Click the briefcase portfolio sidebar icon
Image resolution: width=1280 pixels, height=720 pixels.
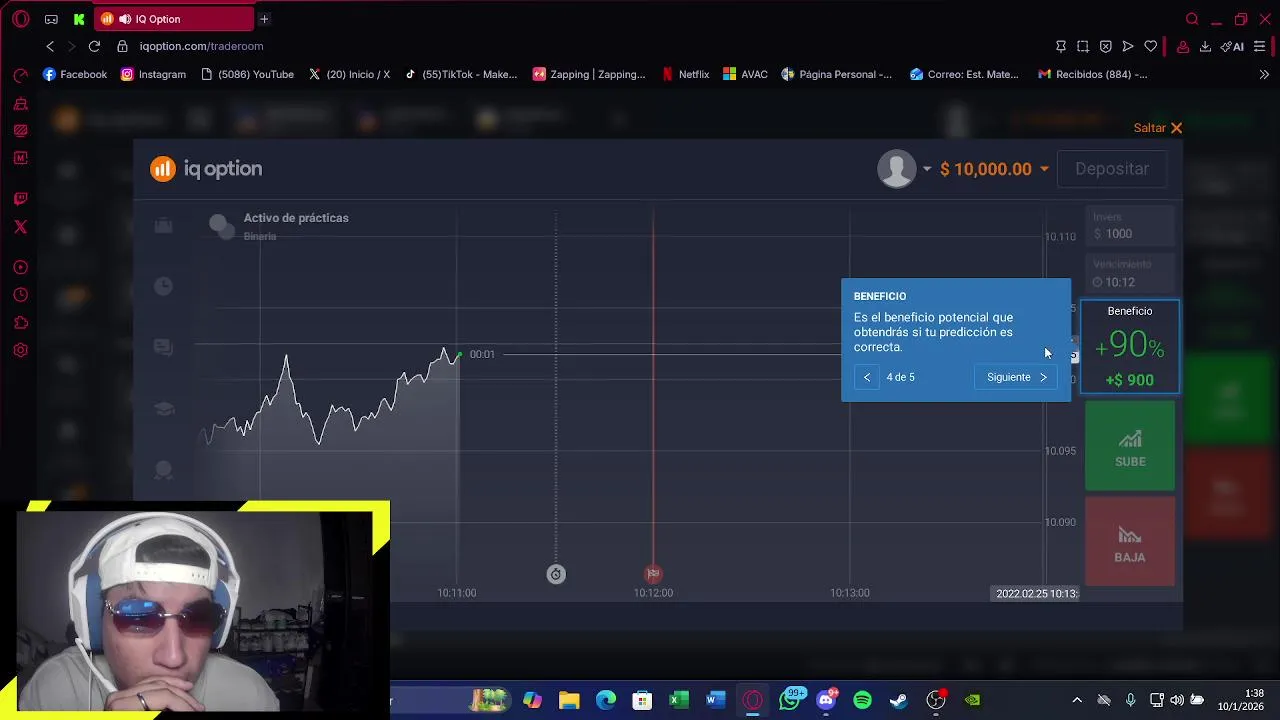(x=163, y=226)
